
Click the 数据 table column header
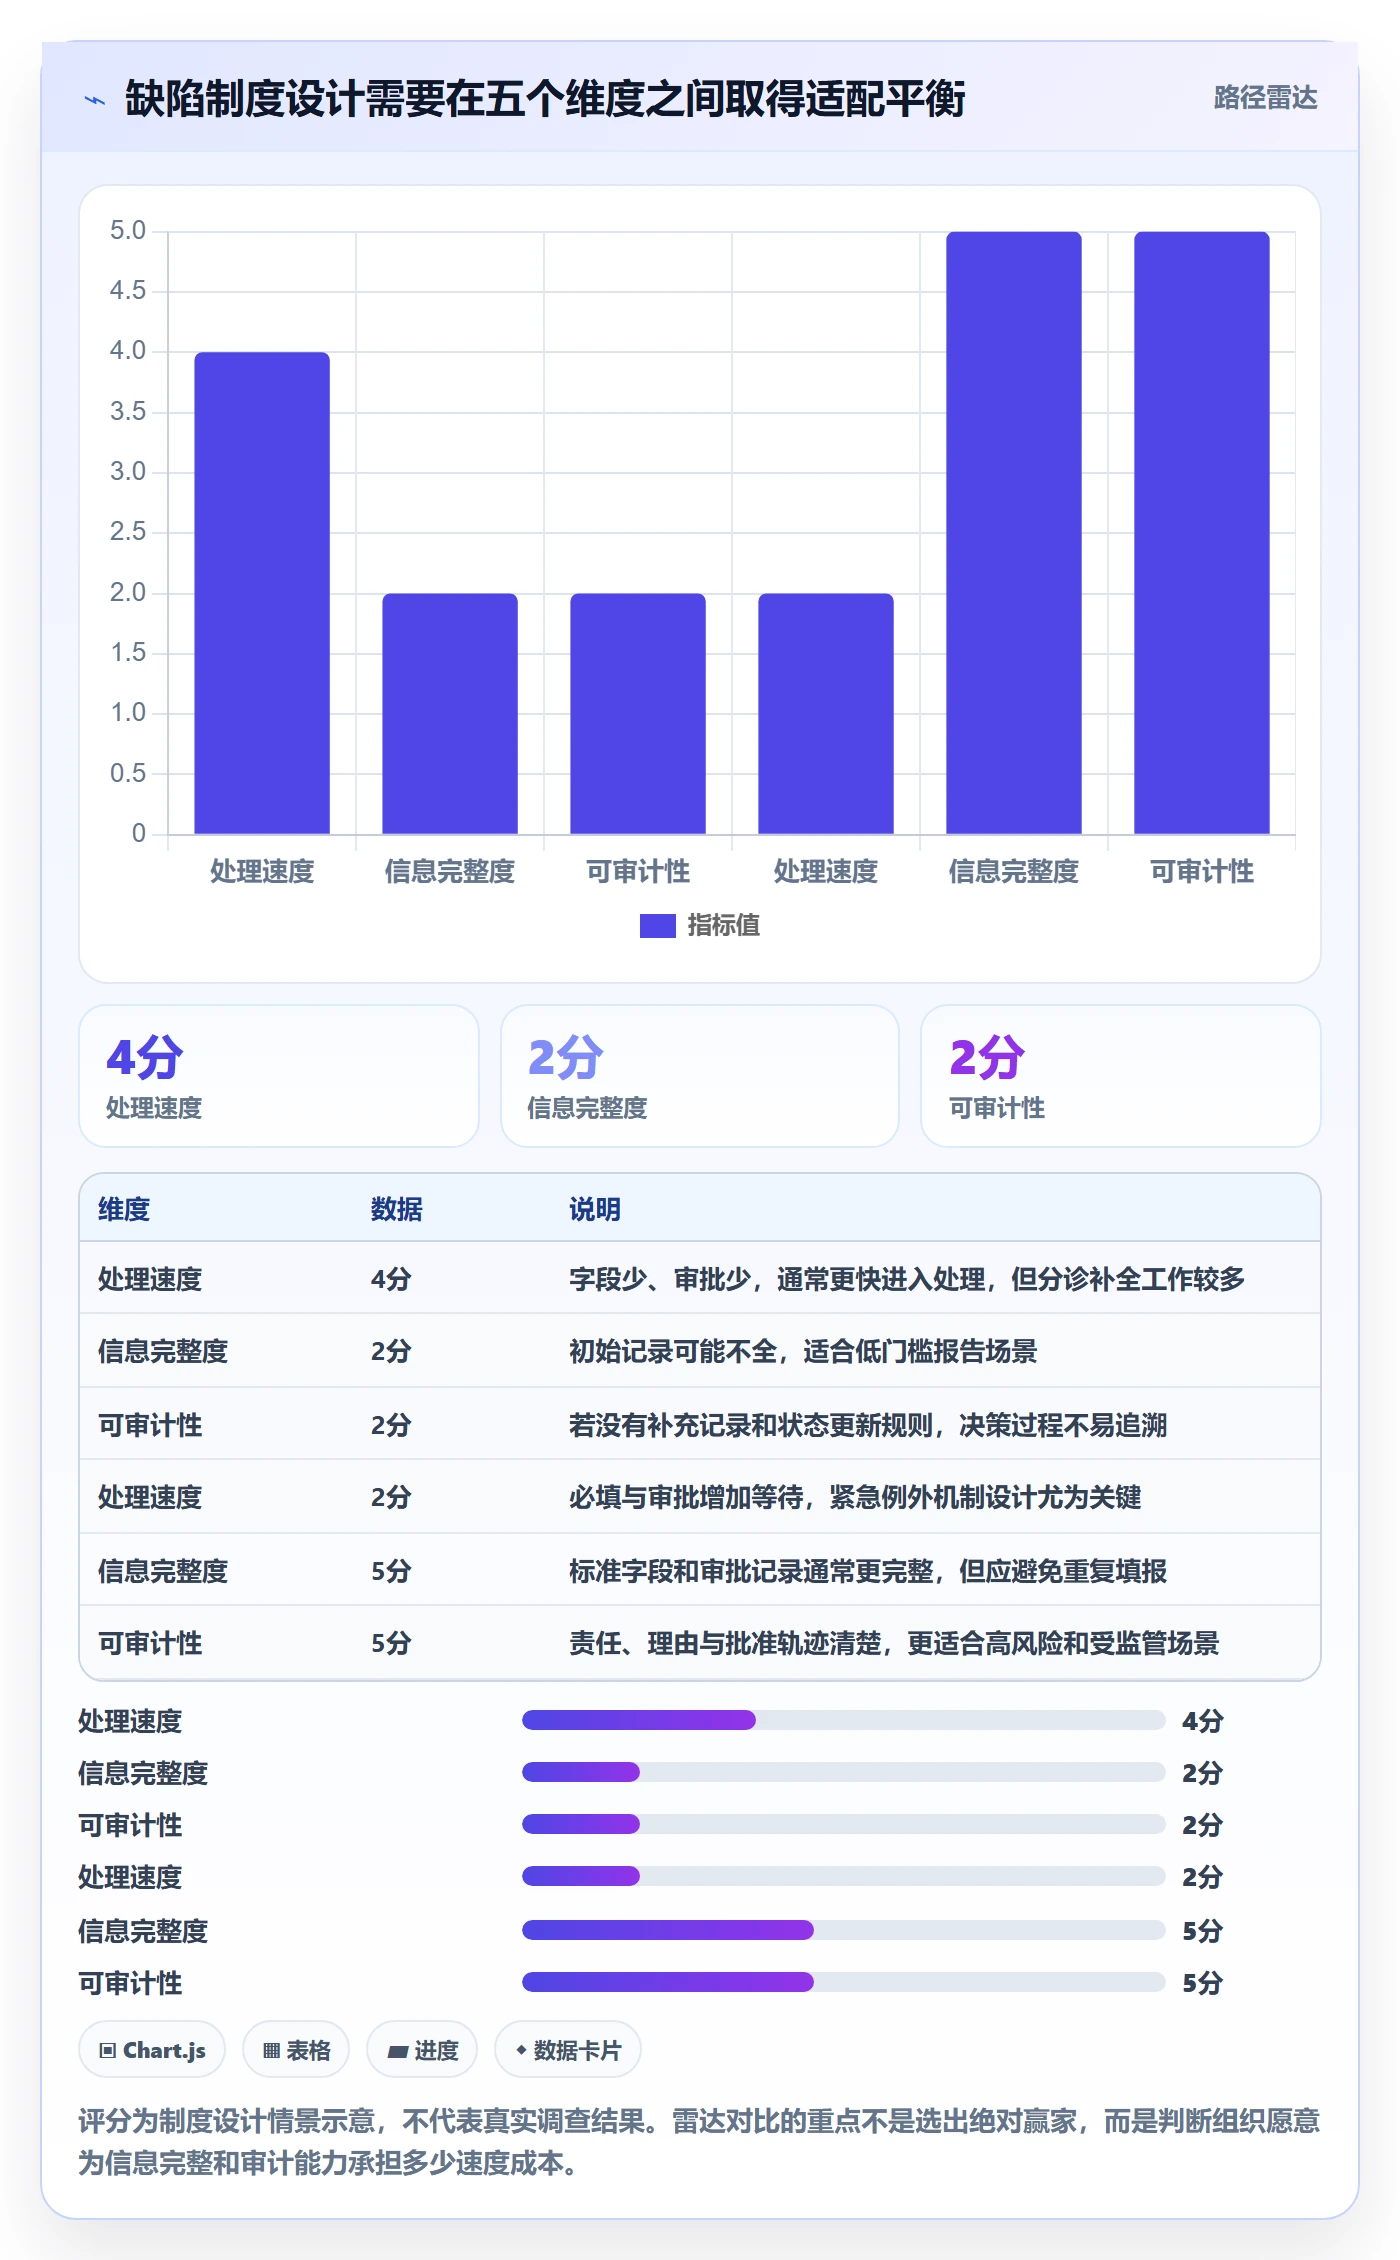click(397, 1209)
